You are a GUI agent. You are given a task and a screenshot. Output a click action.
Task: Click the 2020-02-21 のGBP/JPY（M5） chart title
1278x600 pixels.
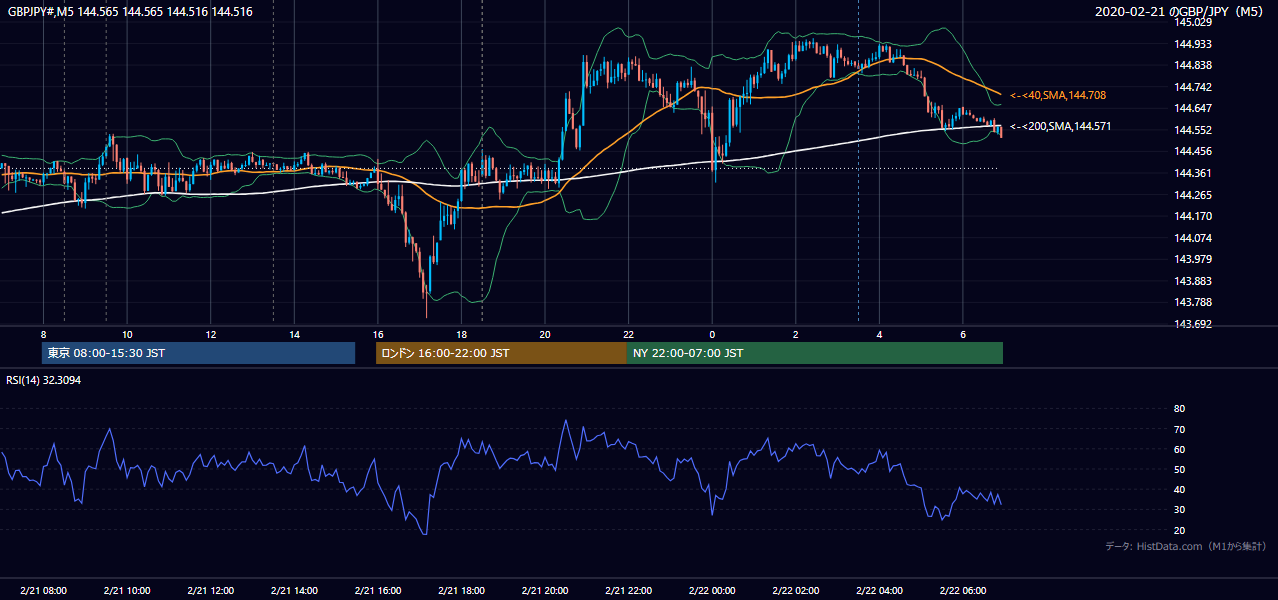[1182, 12]
